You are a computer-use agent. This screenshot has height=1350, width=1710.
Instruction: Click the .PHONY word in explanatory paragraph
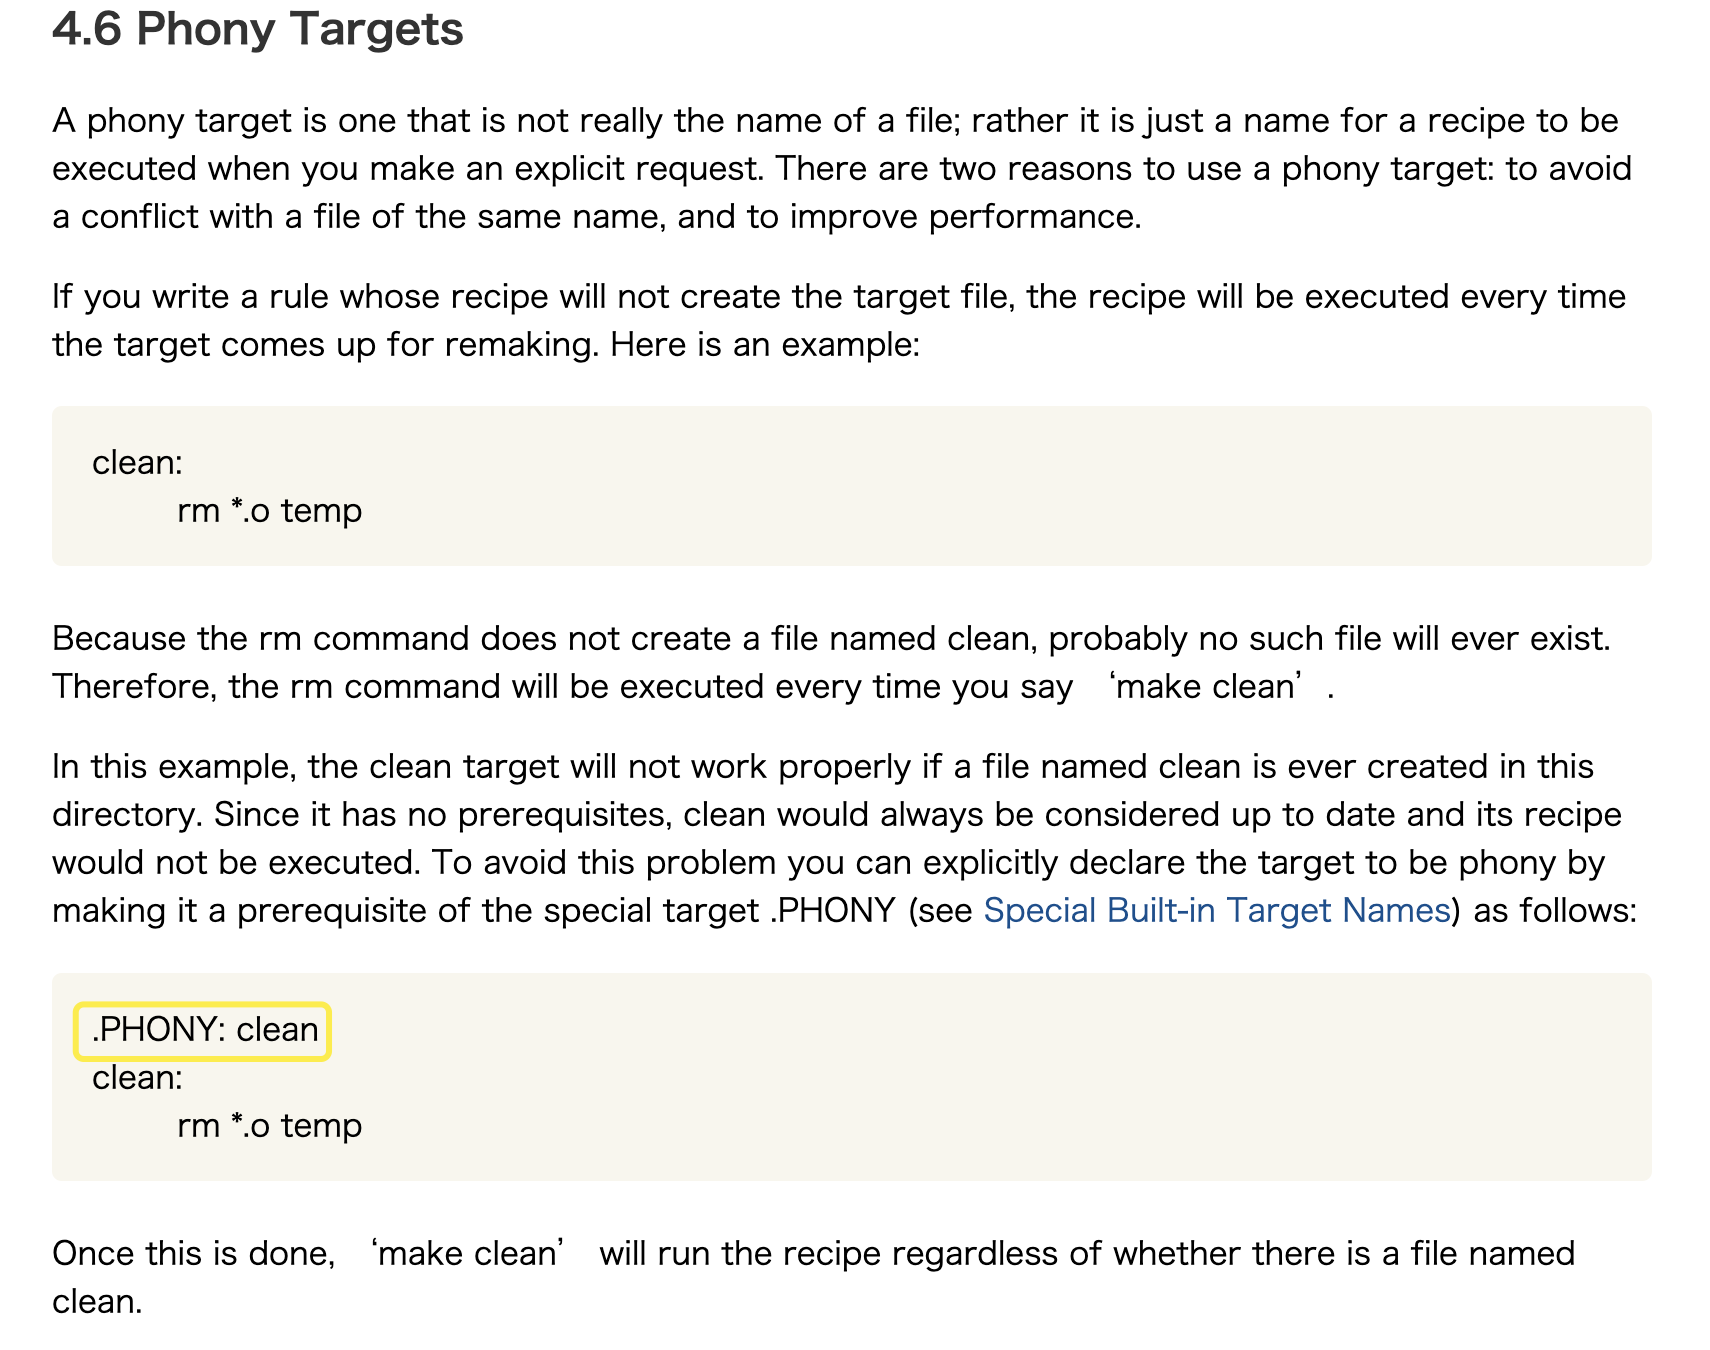tap(832, 910)
